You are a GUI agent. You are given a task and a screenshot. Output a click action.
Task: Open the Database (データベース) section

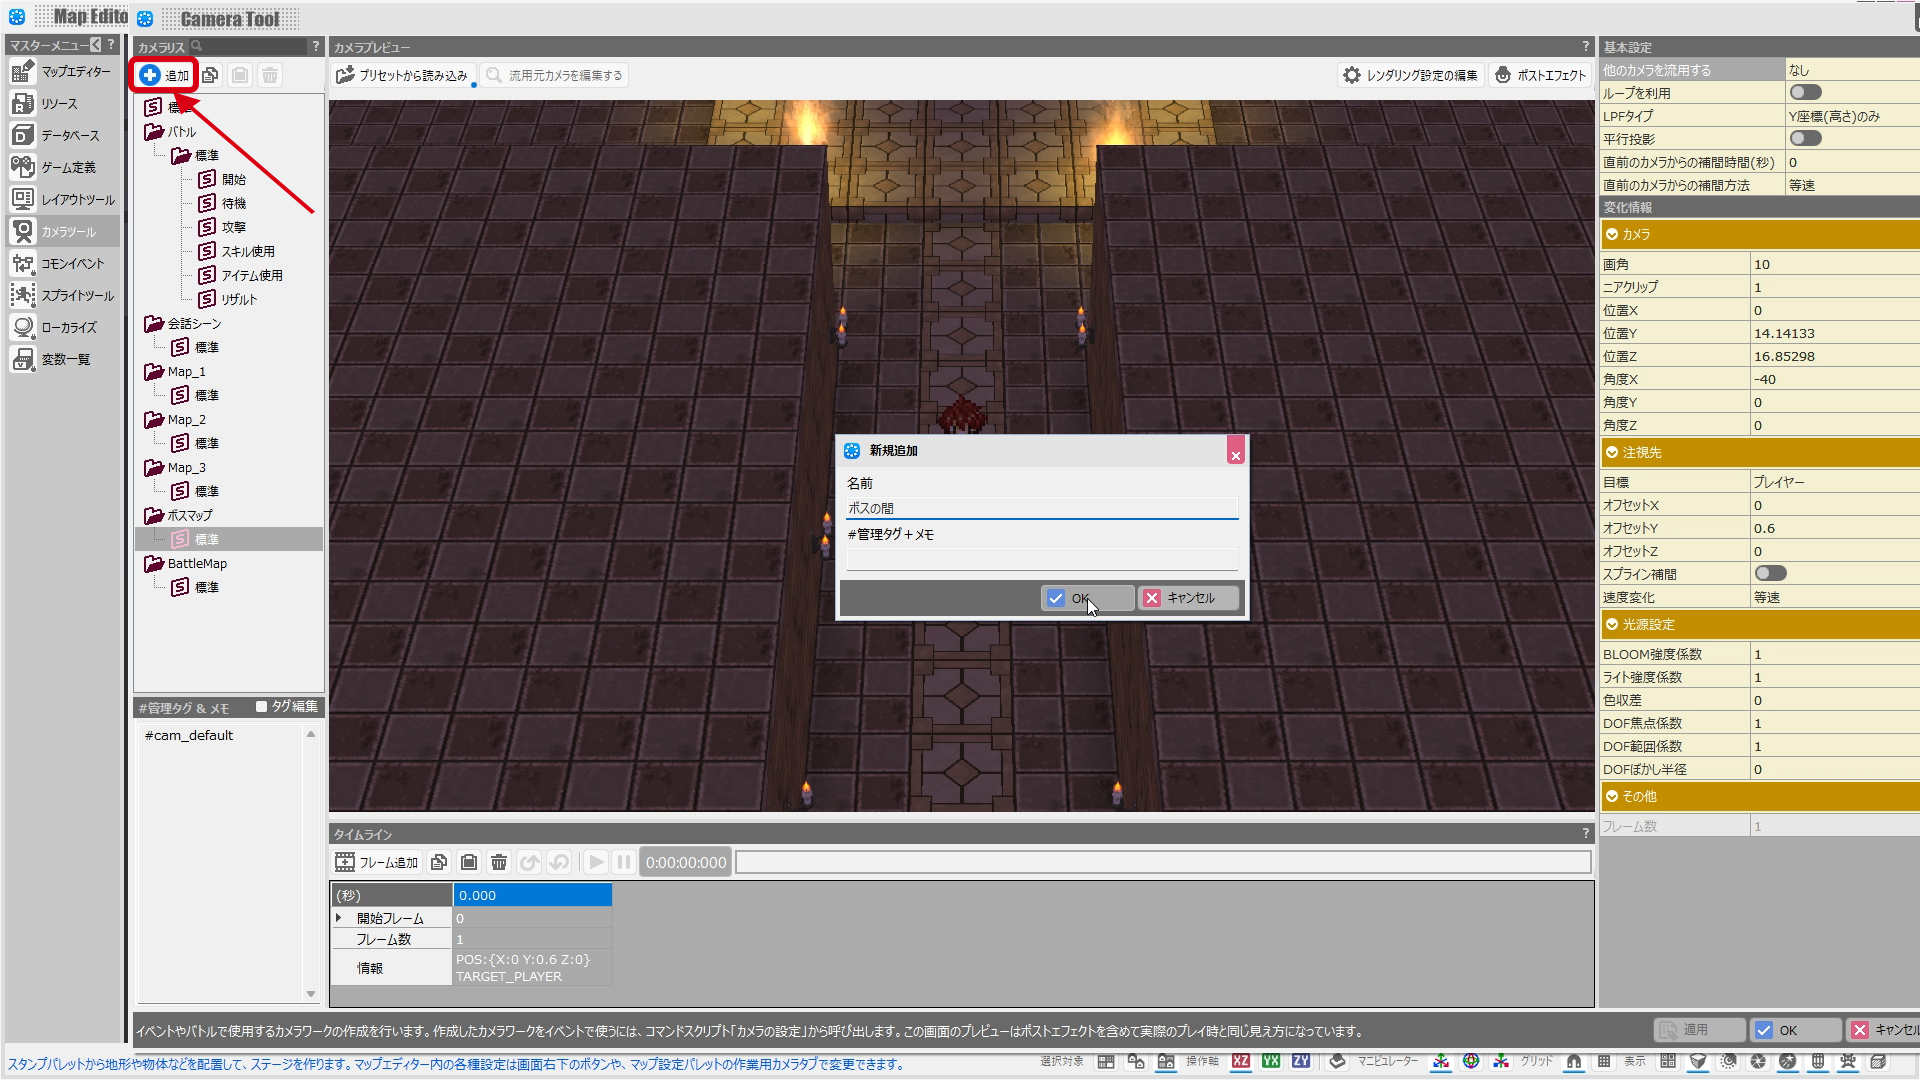62,136
